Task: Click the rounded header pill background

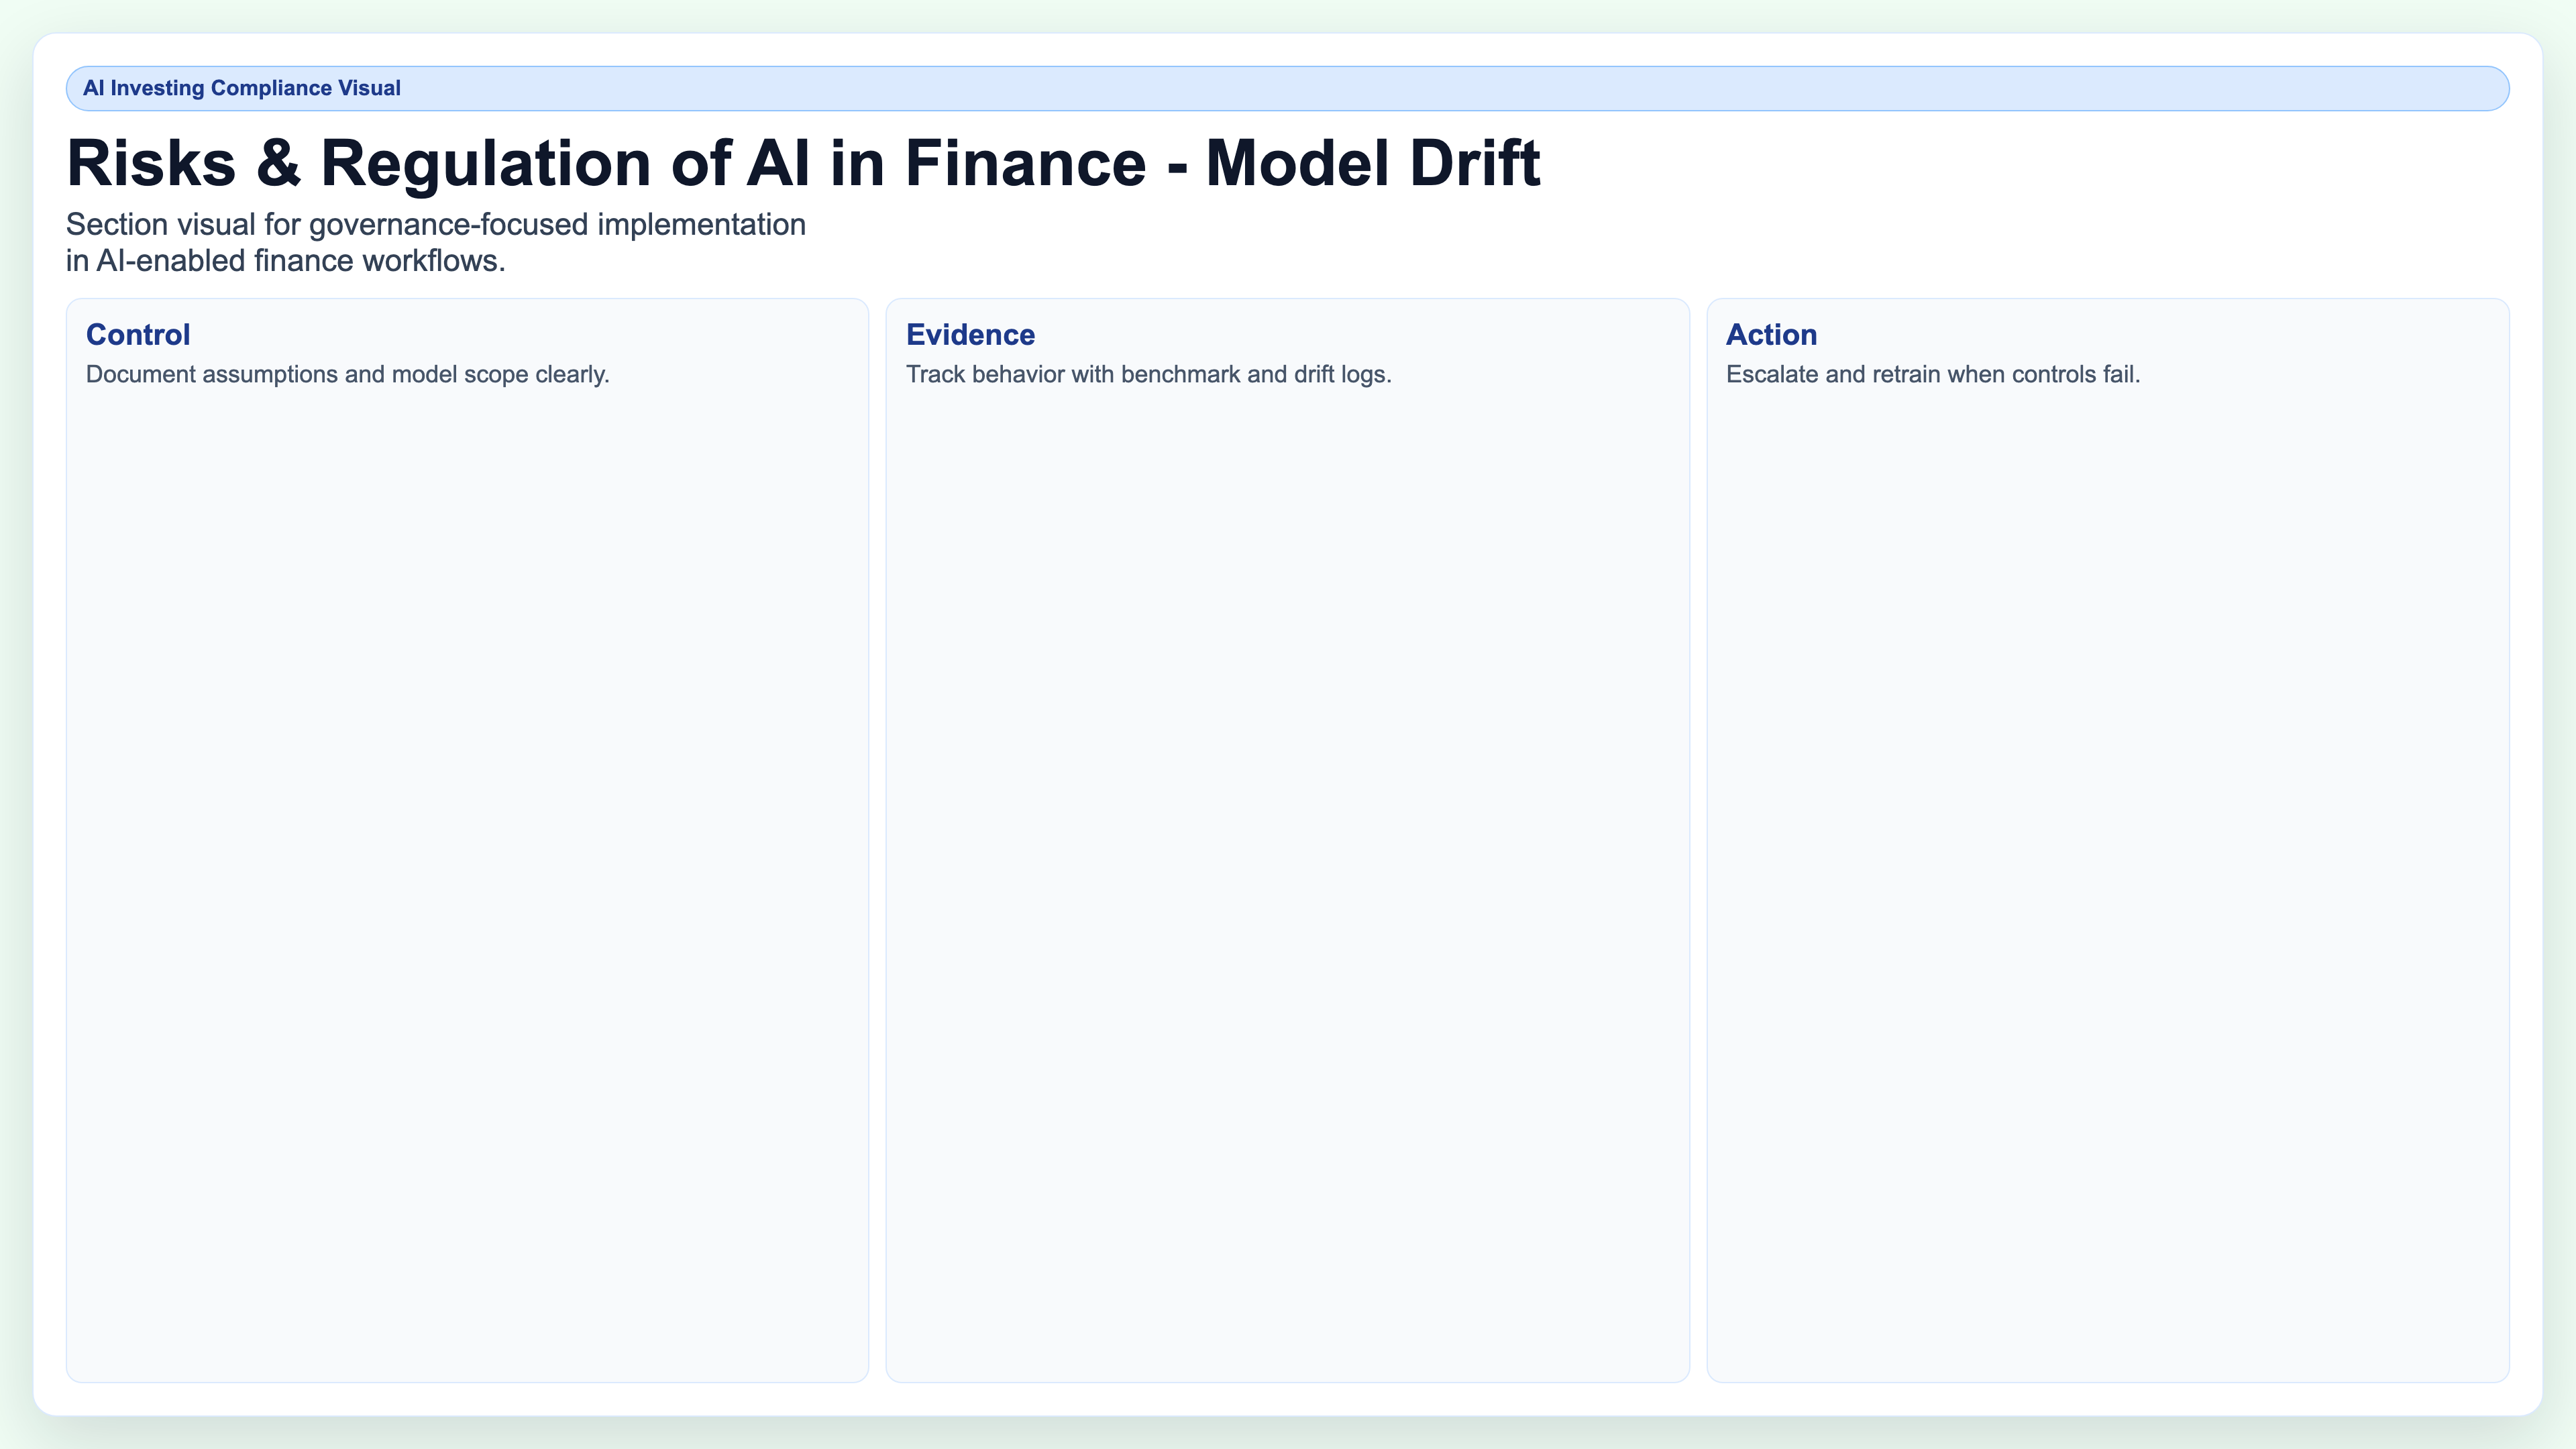Action: point(1288,88)
